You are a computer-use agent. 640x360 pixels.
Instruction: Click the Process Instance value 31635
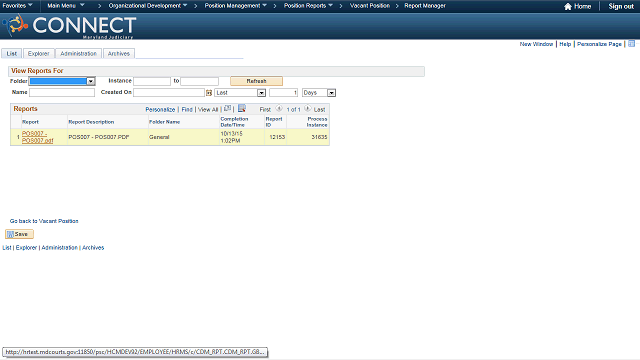tap(320, 137)
